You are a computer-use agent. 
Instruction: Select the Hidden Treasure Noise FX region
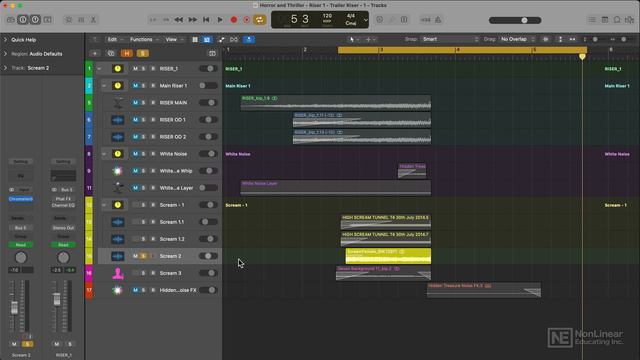[x=484, y=290]
